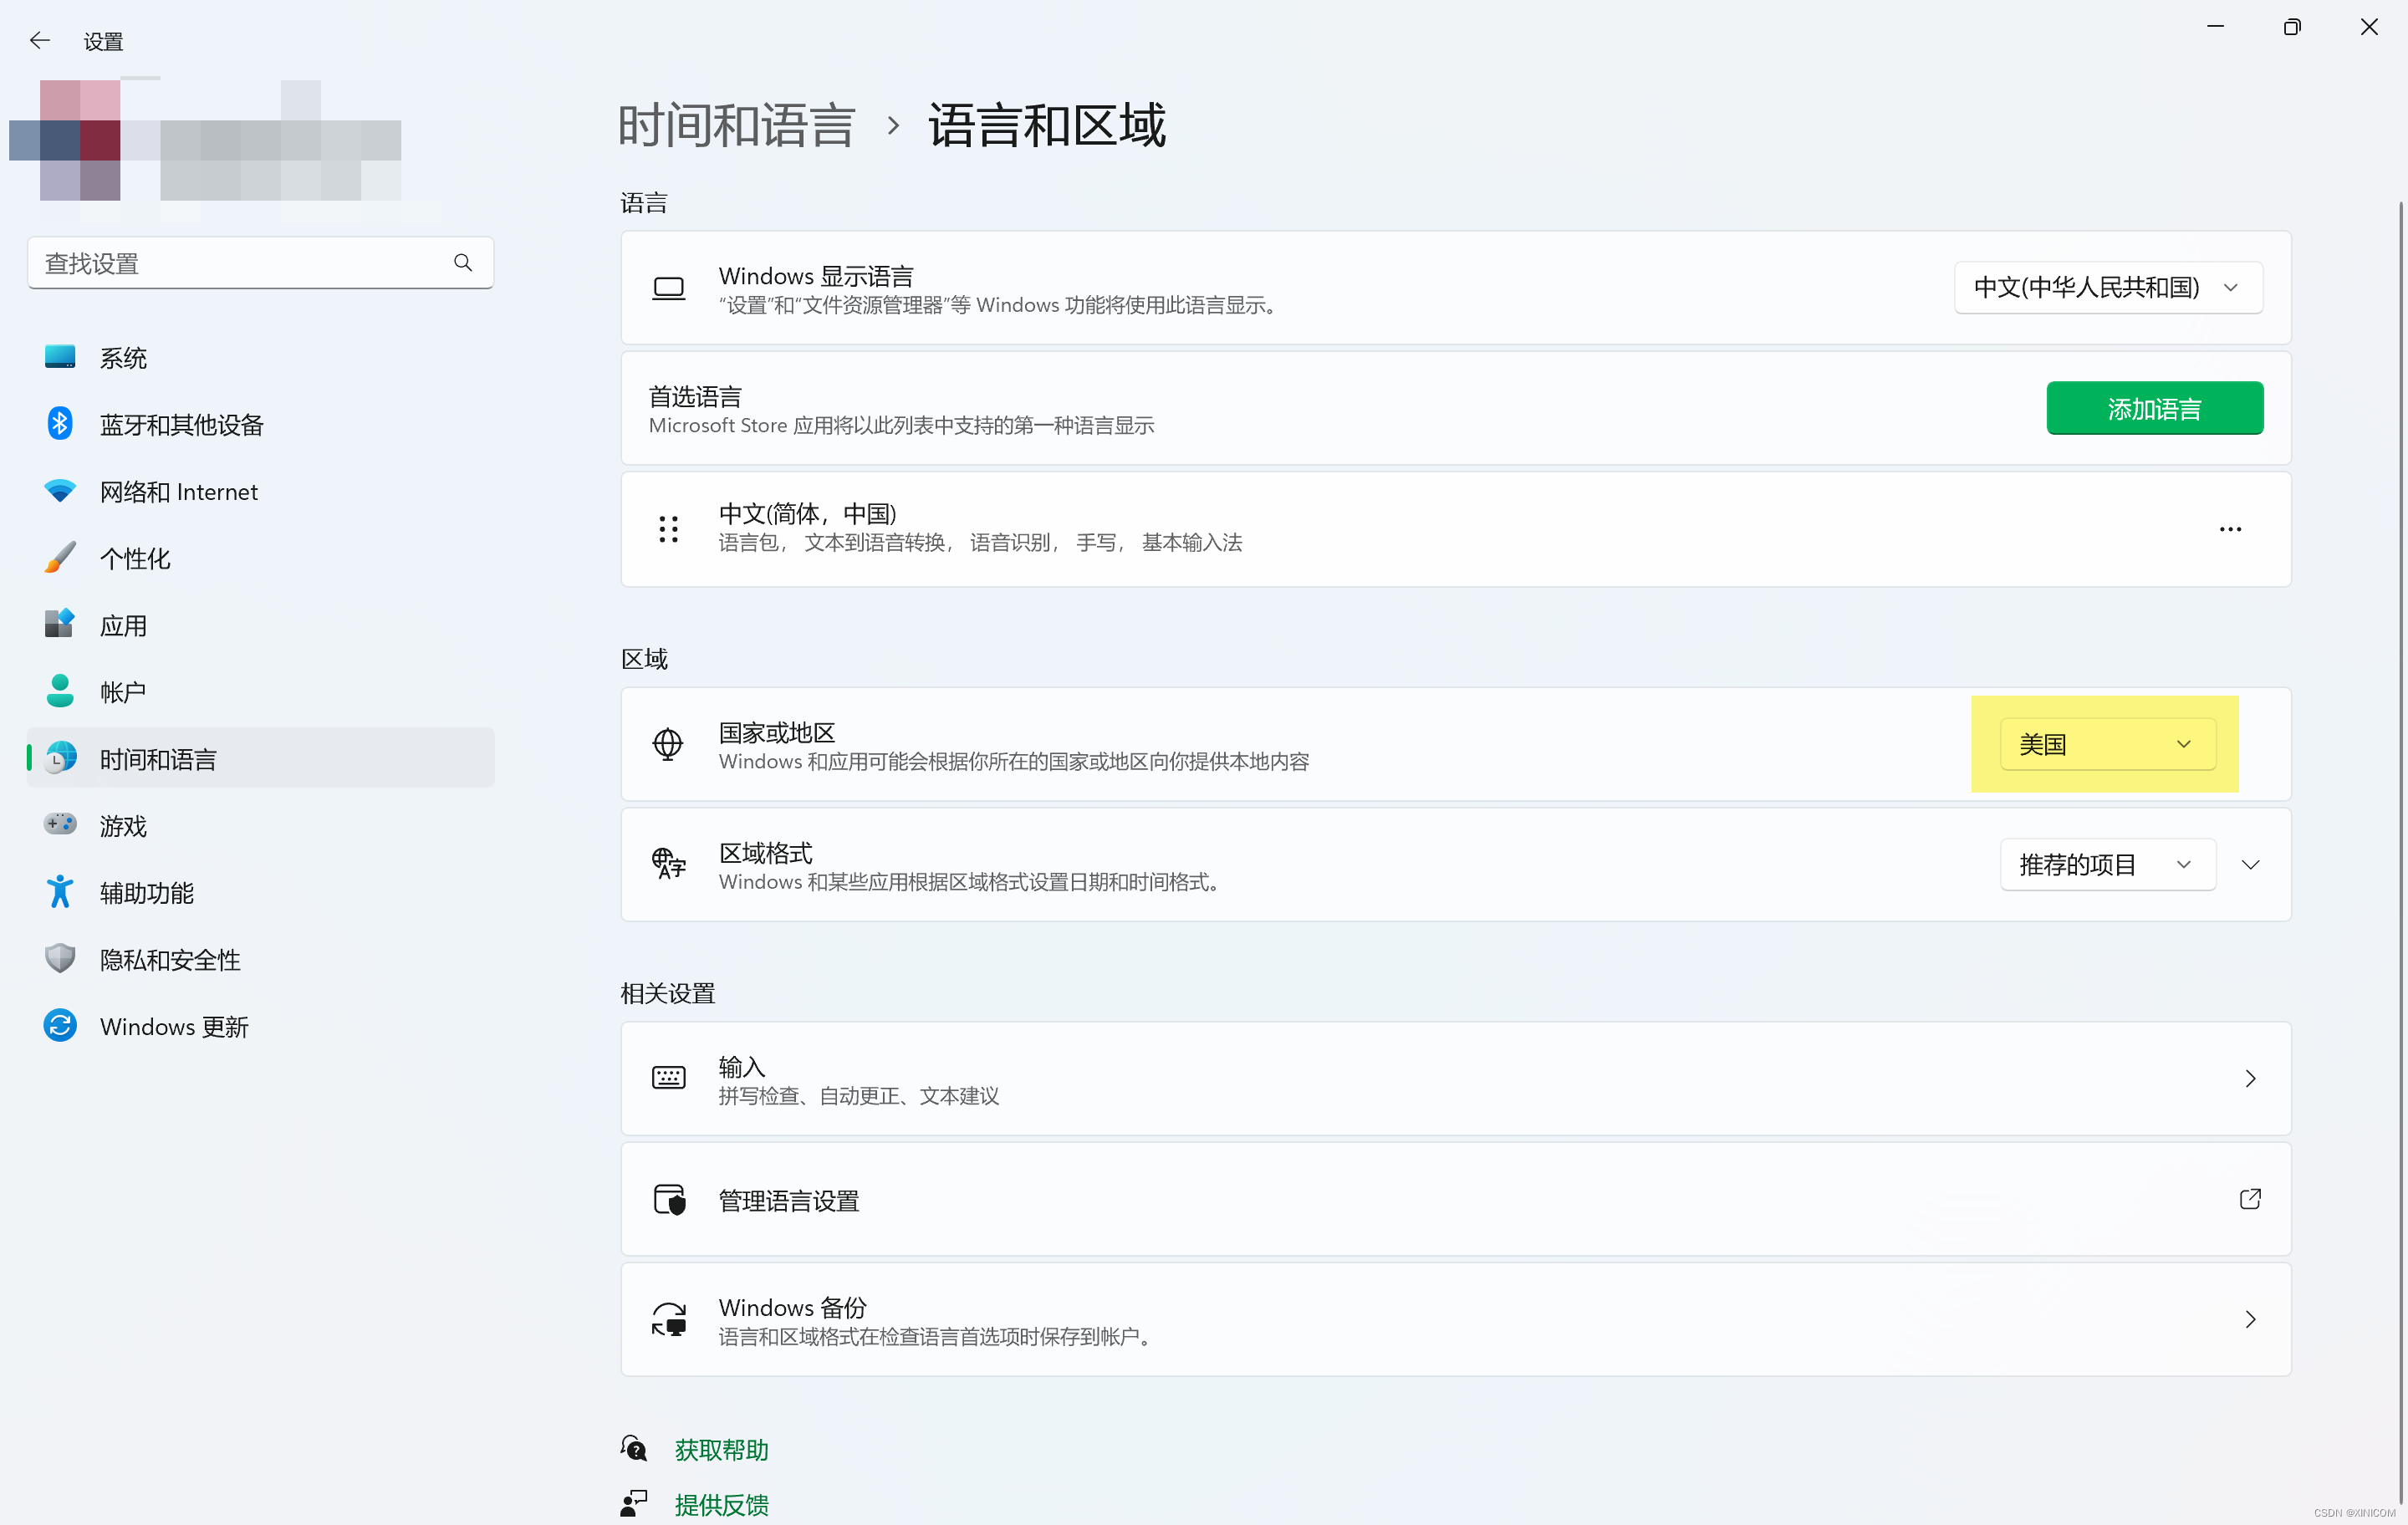Open the Personalization section (个性化)
2408x1525 pixels.
pyautogui.click(x=134, y=558)
